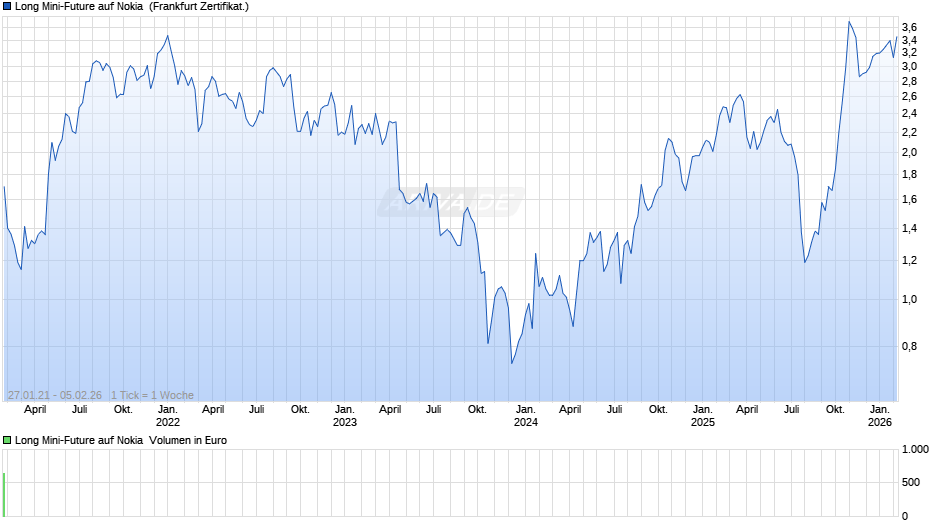940x526 pixels.
Task: Click the late 2025 peak on the price line
Action: click(x=849, y=22)
